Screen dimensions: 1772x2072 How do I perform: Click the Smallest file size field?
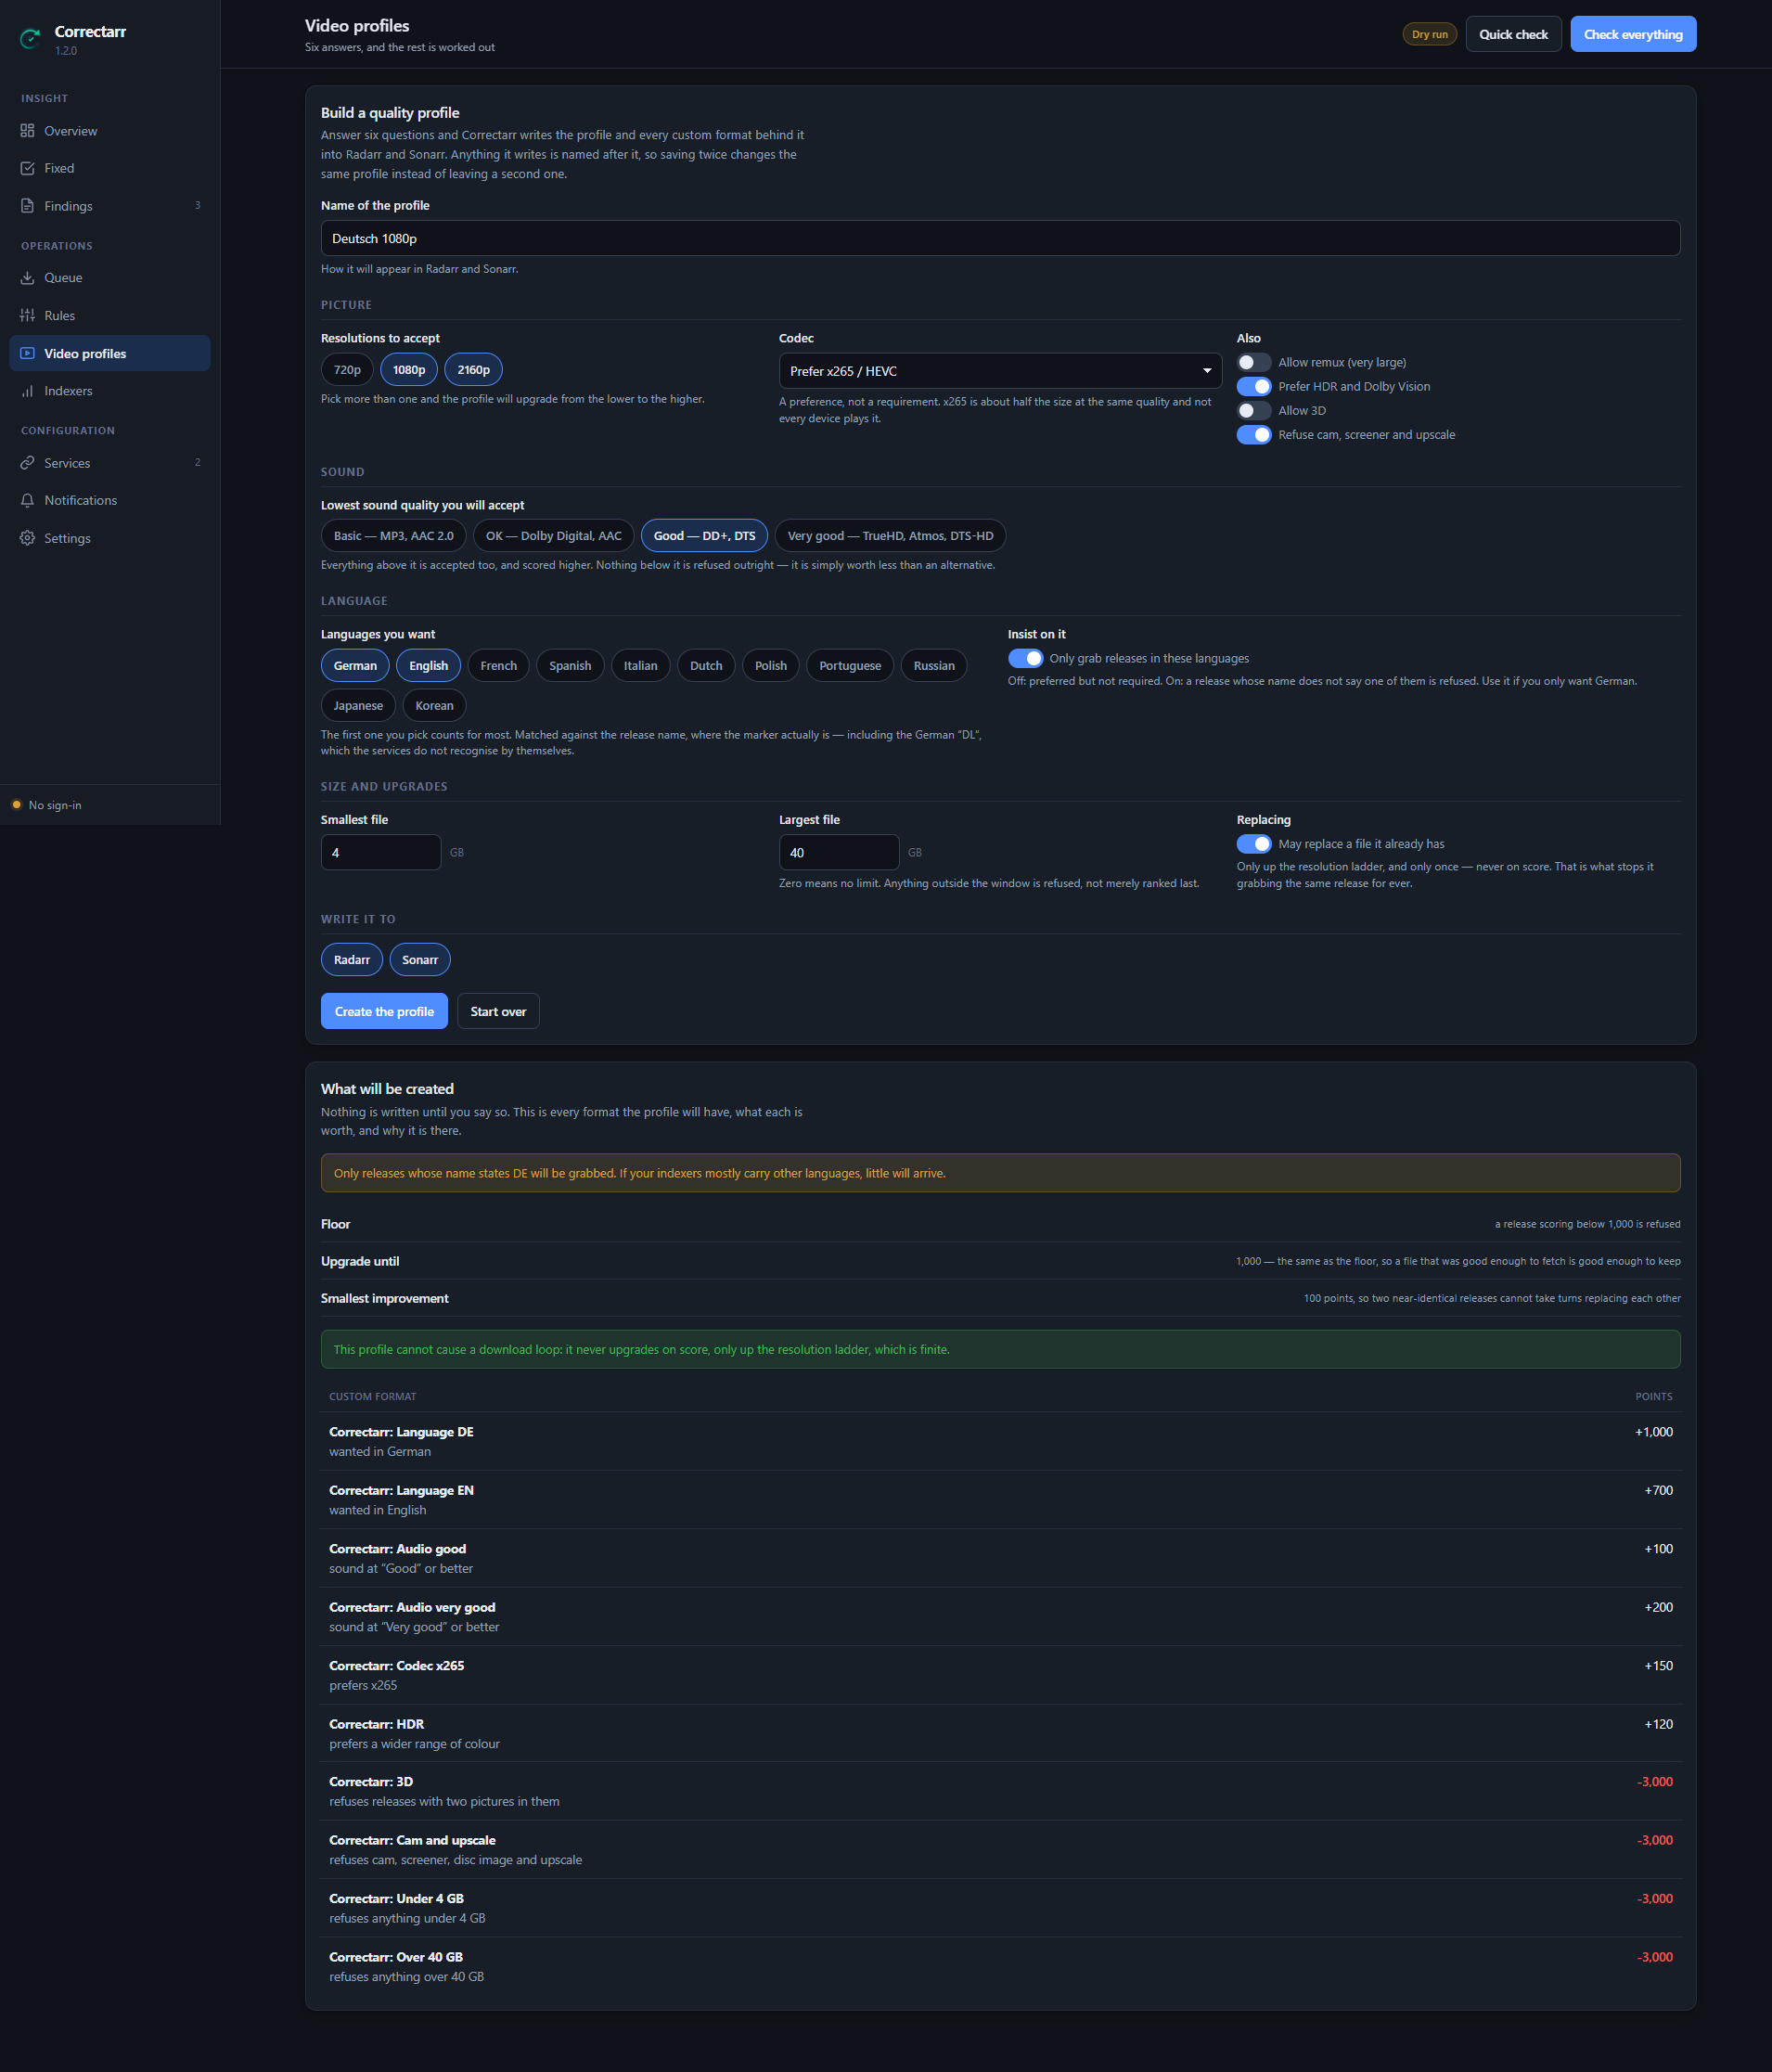coord(380,852)
